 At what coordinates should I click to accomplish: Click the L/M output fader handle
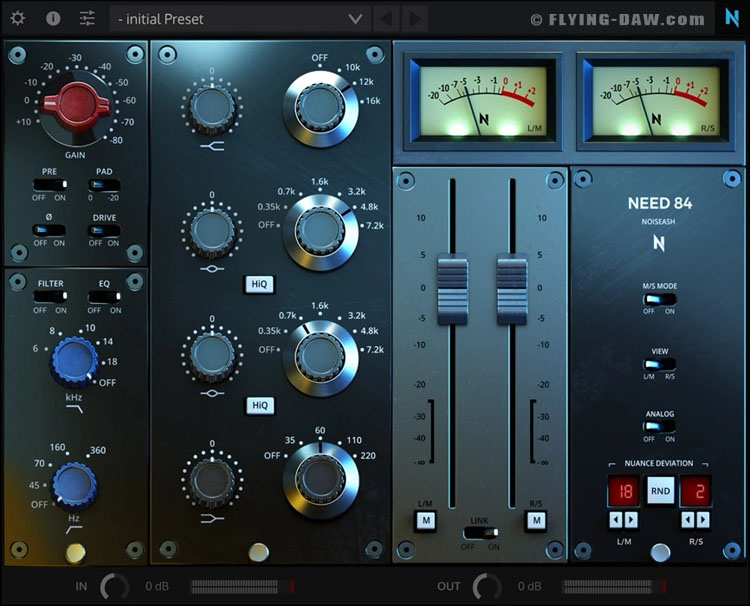(452, 289)
